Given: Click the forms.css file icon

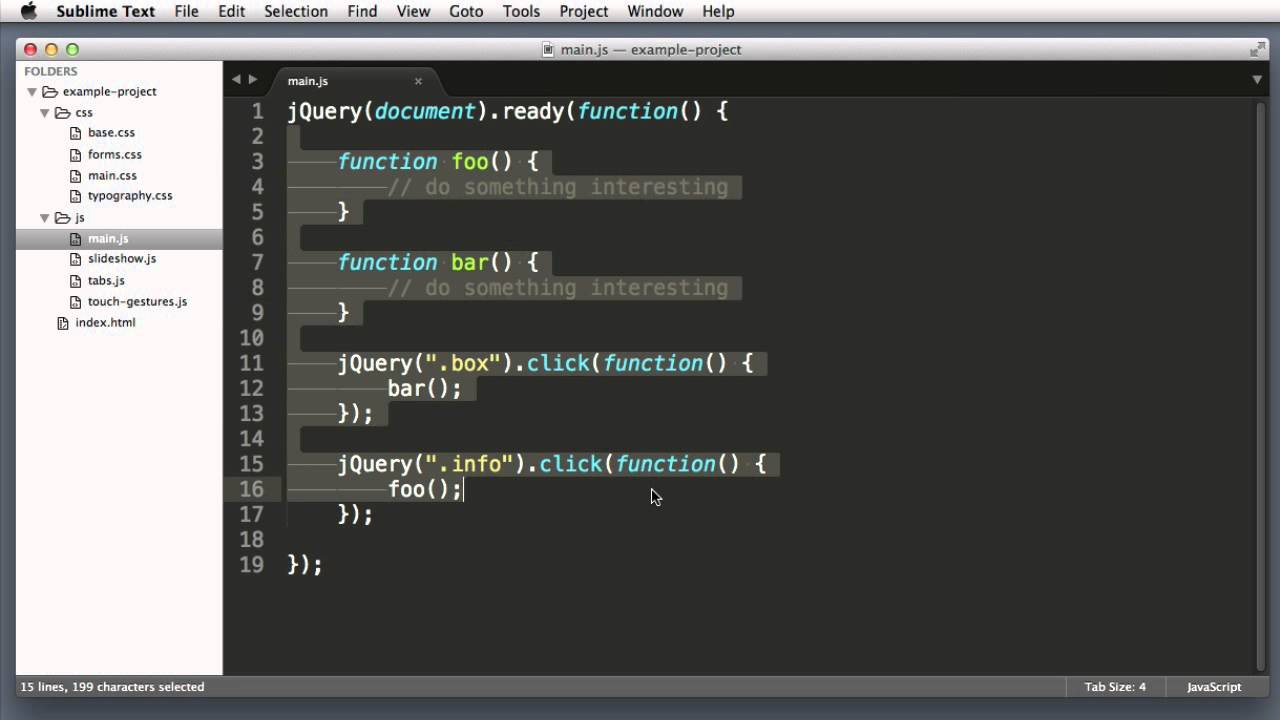Looking at the screenshot, I should tap(76, 155).
